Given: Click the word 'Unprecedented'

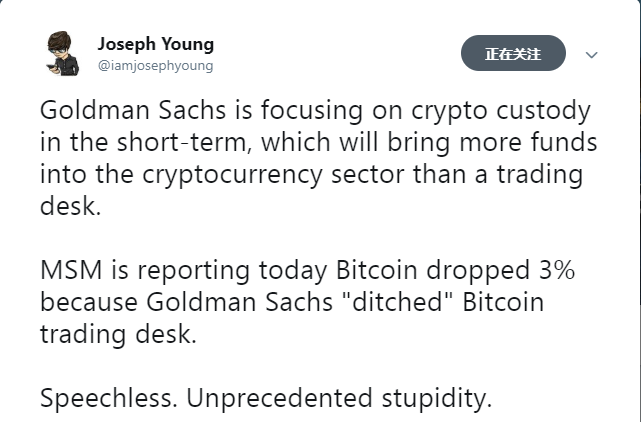Looking at the screenshot, I should (x=279, y=398).
